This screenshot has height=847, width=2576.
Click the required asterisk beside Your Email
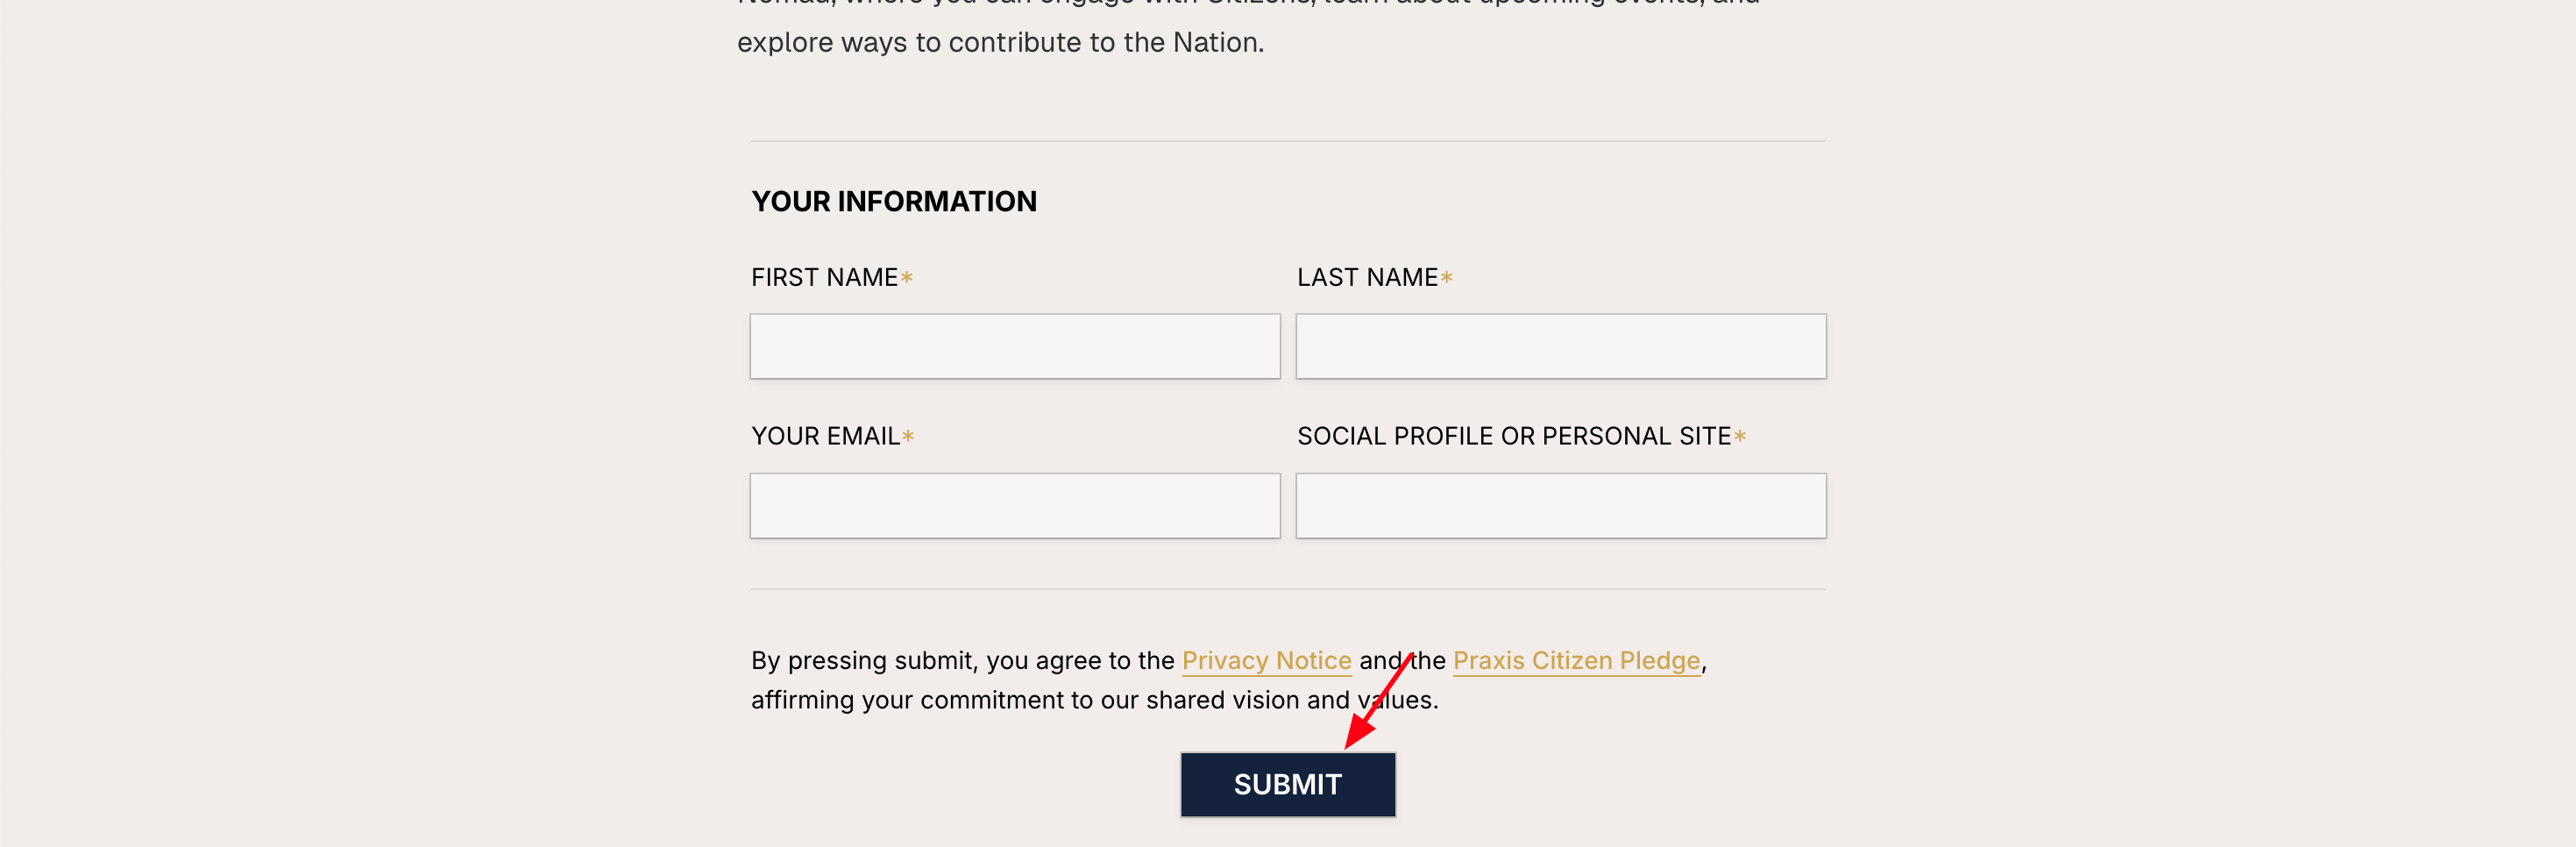pyautogui.click(x=908, y=436)
